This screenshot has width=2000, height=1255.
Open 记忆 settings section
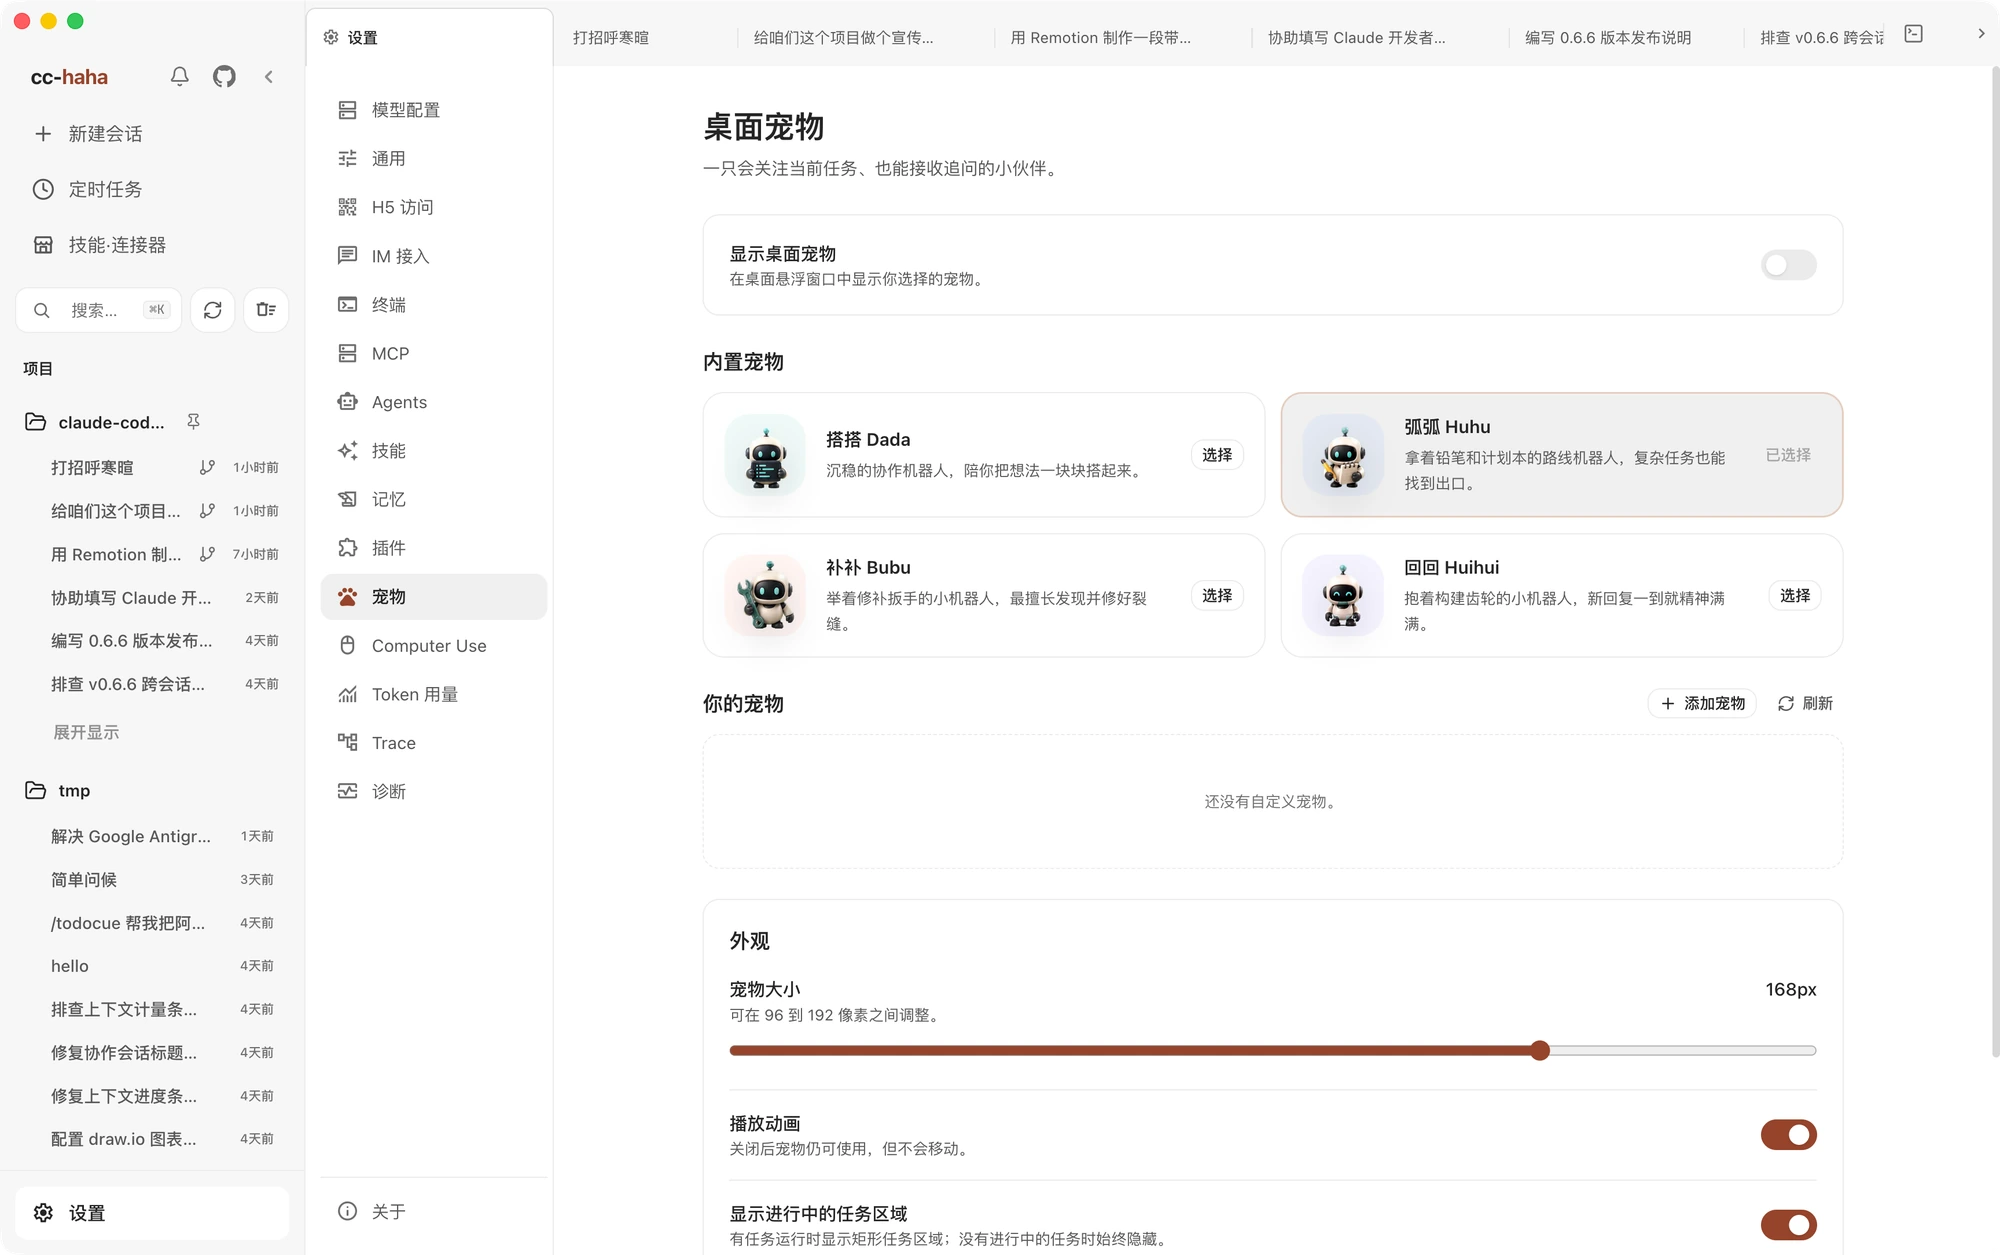tap(434, 499)
